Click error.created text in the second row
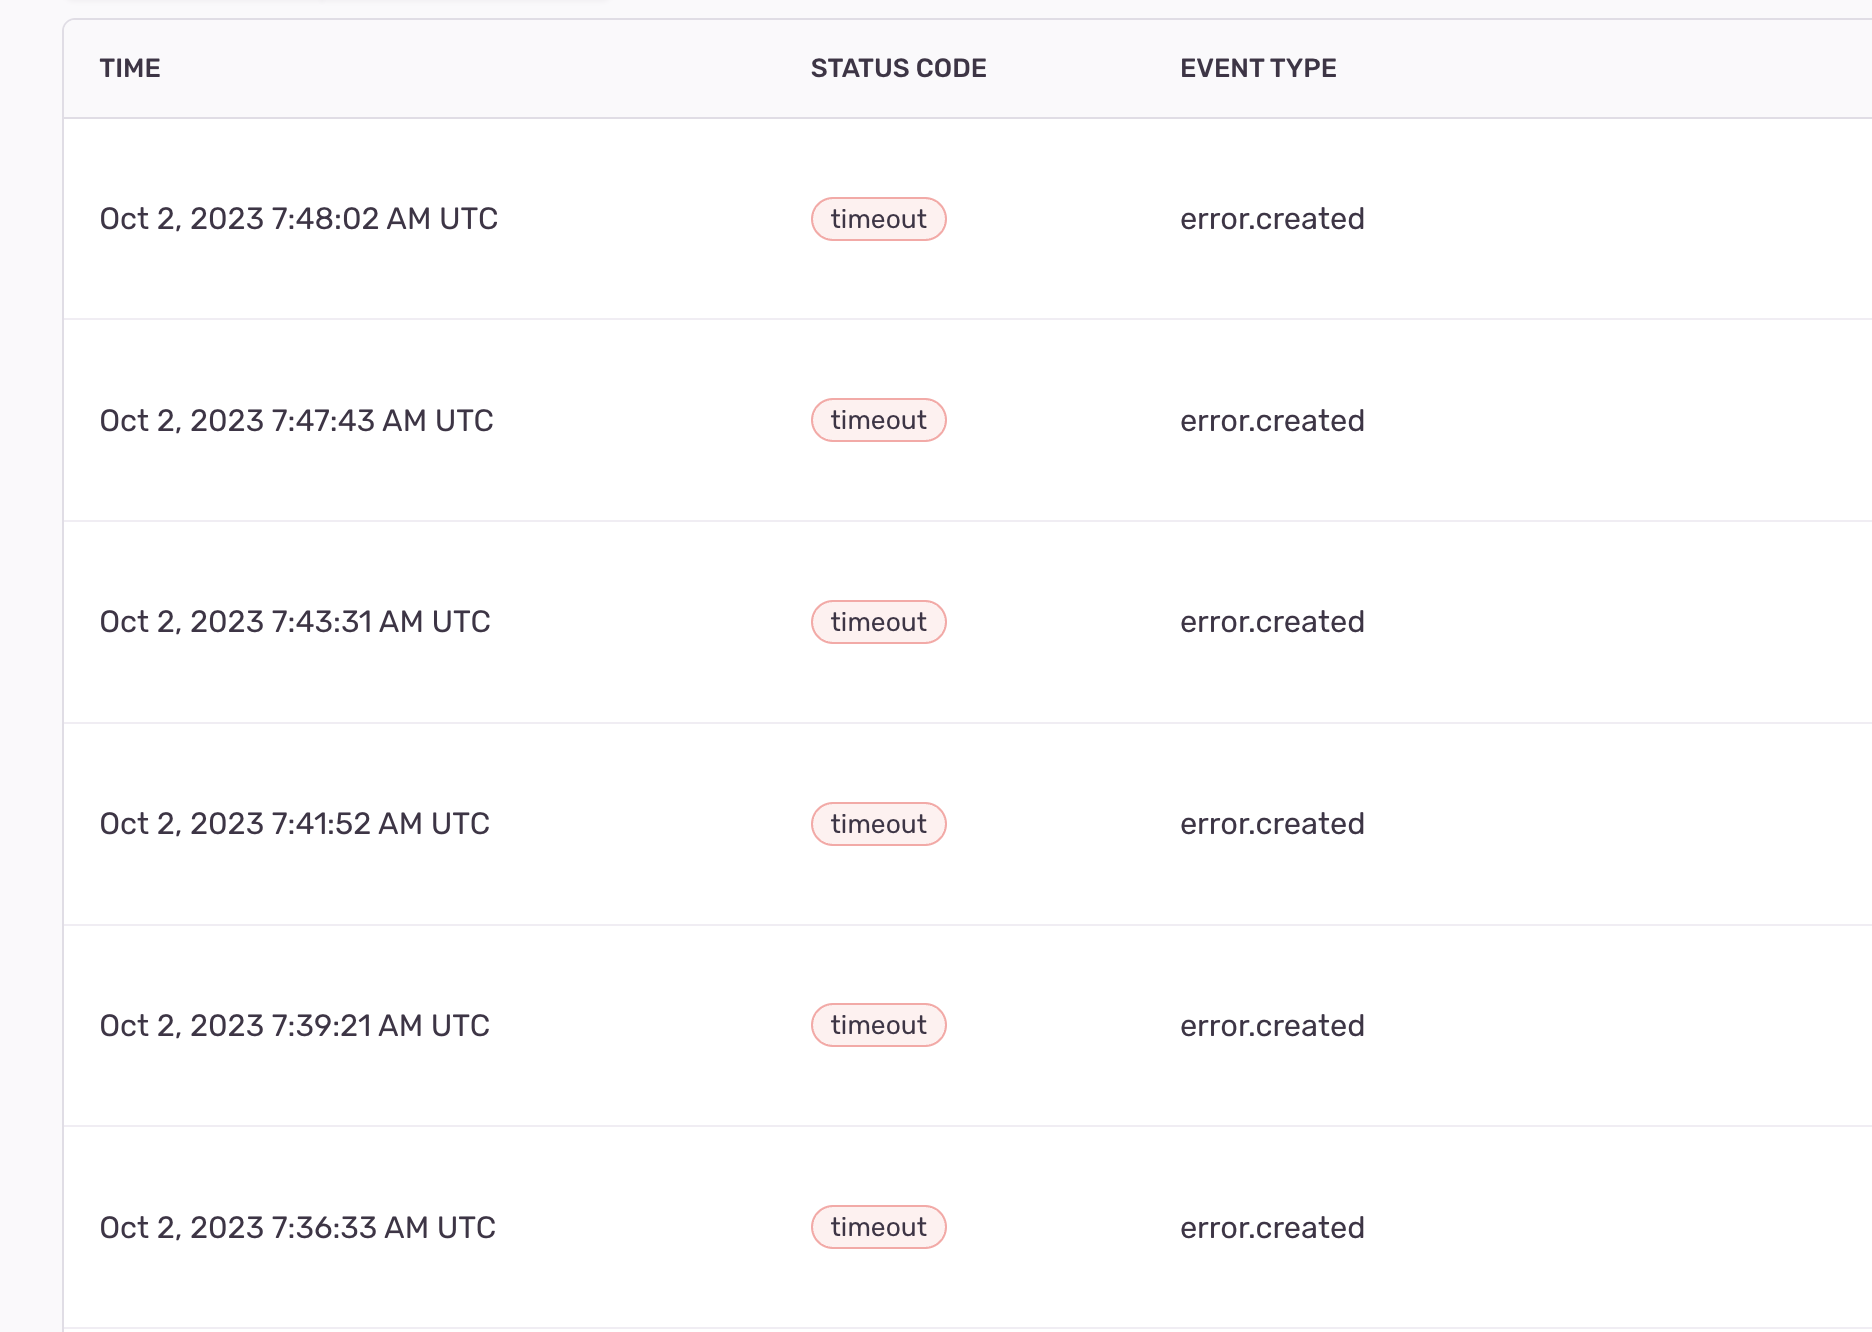The image size is (1872, 1332). coord(1271,420)
